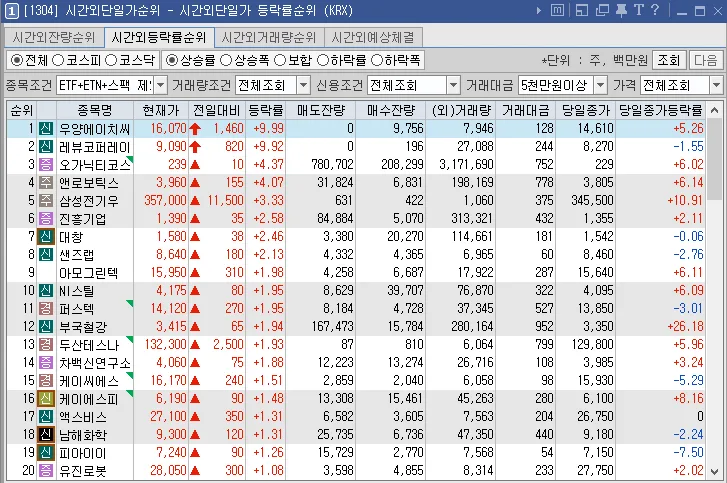Select the 코스닥 radio button
Viewport: 727px width, 483px height.
coord(110,60)
